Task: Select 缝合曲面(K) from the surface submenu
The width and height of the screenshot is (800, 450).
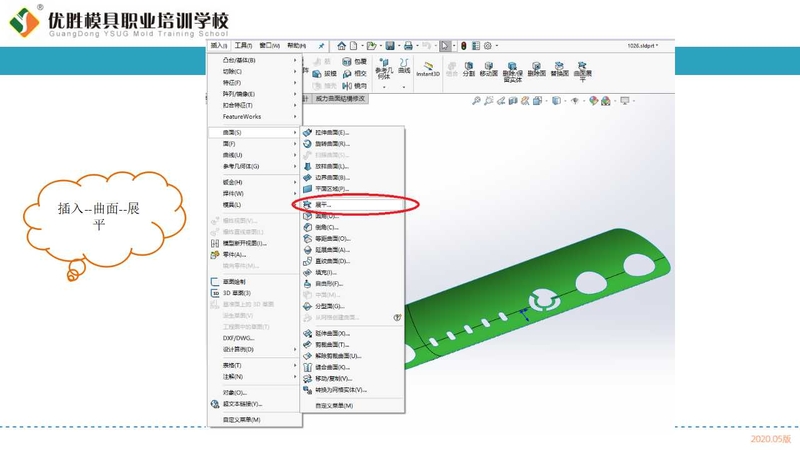Action: (x=353, y=367)
